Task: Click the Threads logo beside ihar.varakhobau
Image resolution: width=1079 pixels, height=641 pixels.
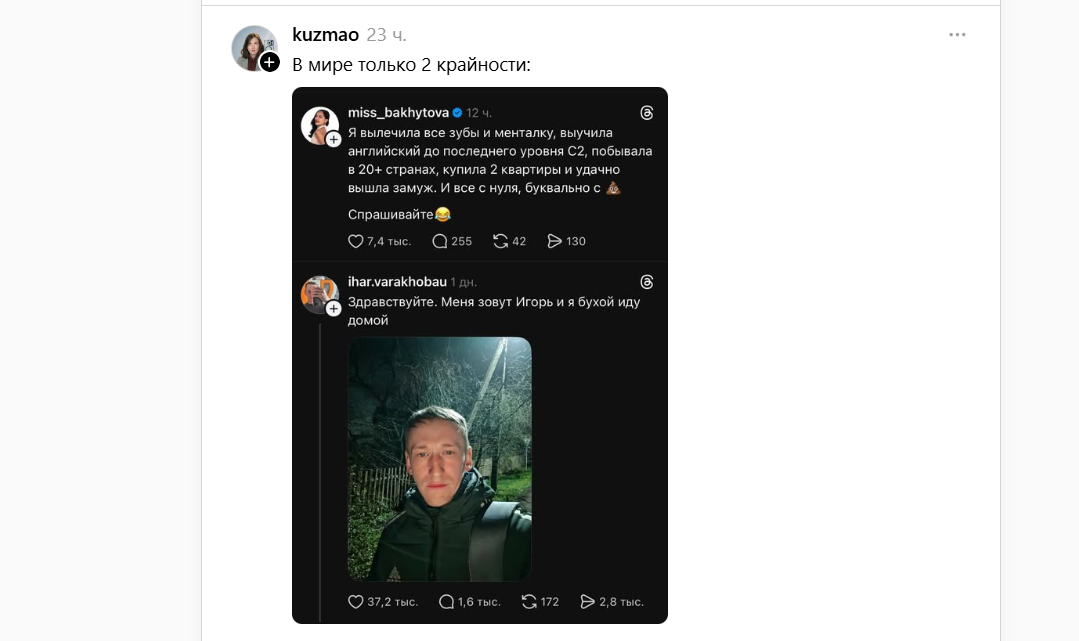Action: click(x=647, y=282)
